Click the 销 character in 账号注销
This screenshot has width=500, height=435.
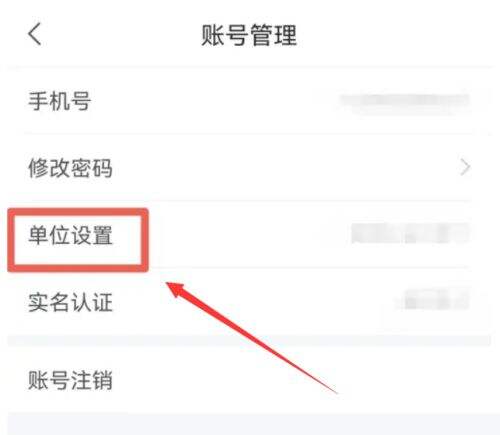point(102,380)
